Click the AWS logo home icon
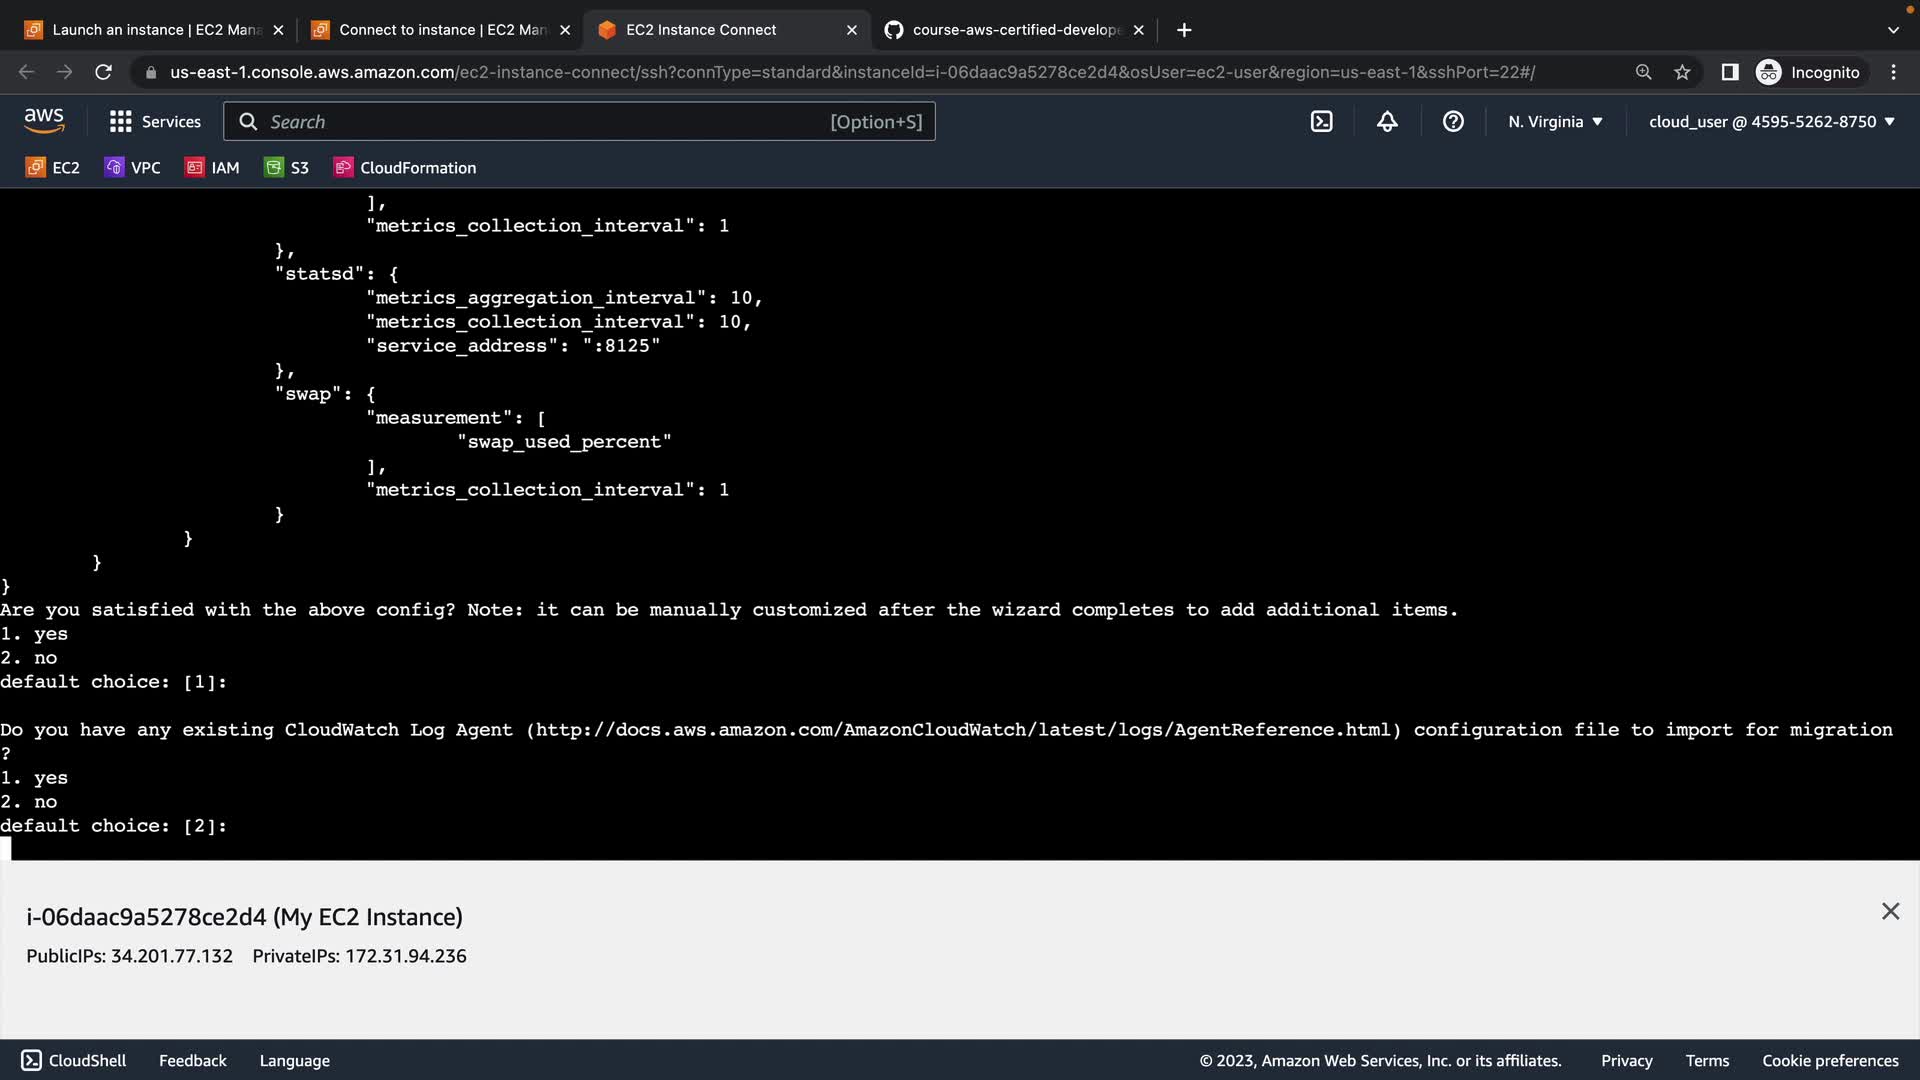1920x1080 pixels. coord(44,121)
